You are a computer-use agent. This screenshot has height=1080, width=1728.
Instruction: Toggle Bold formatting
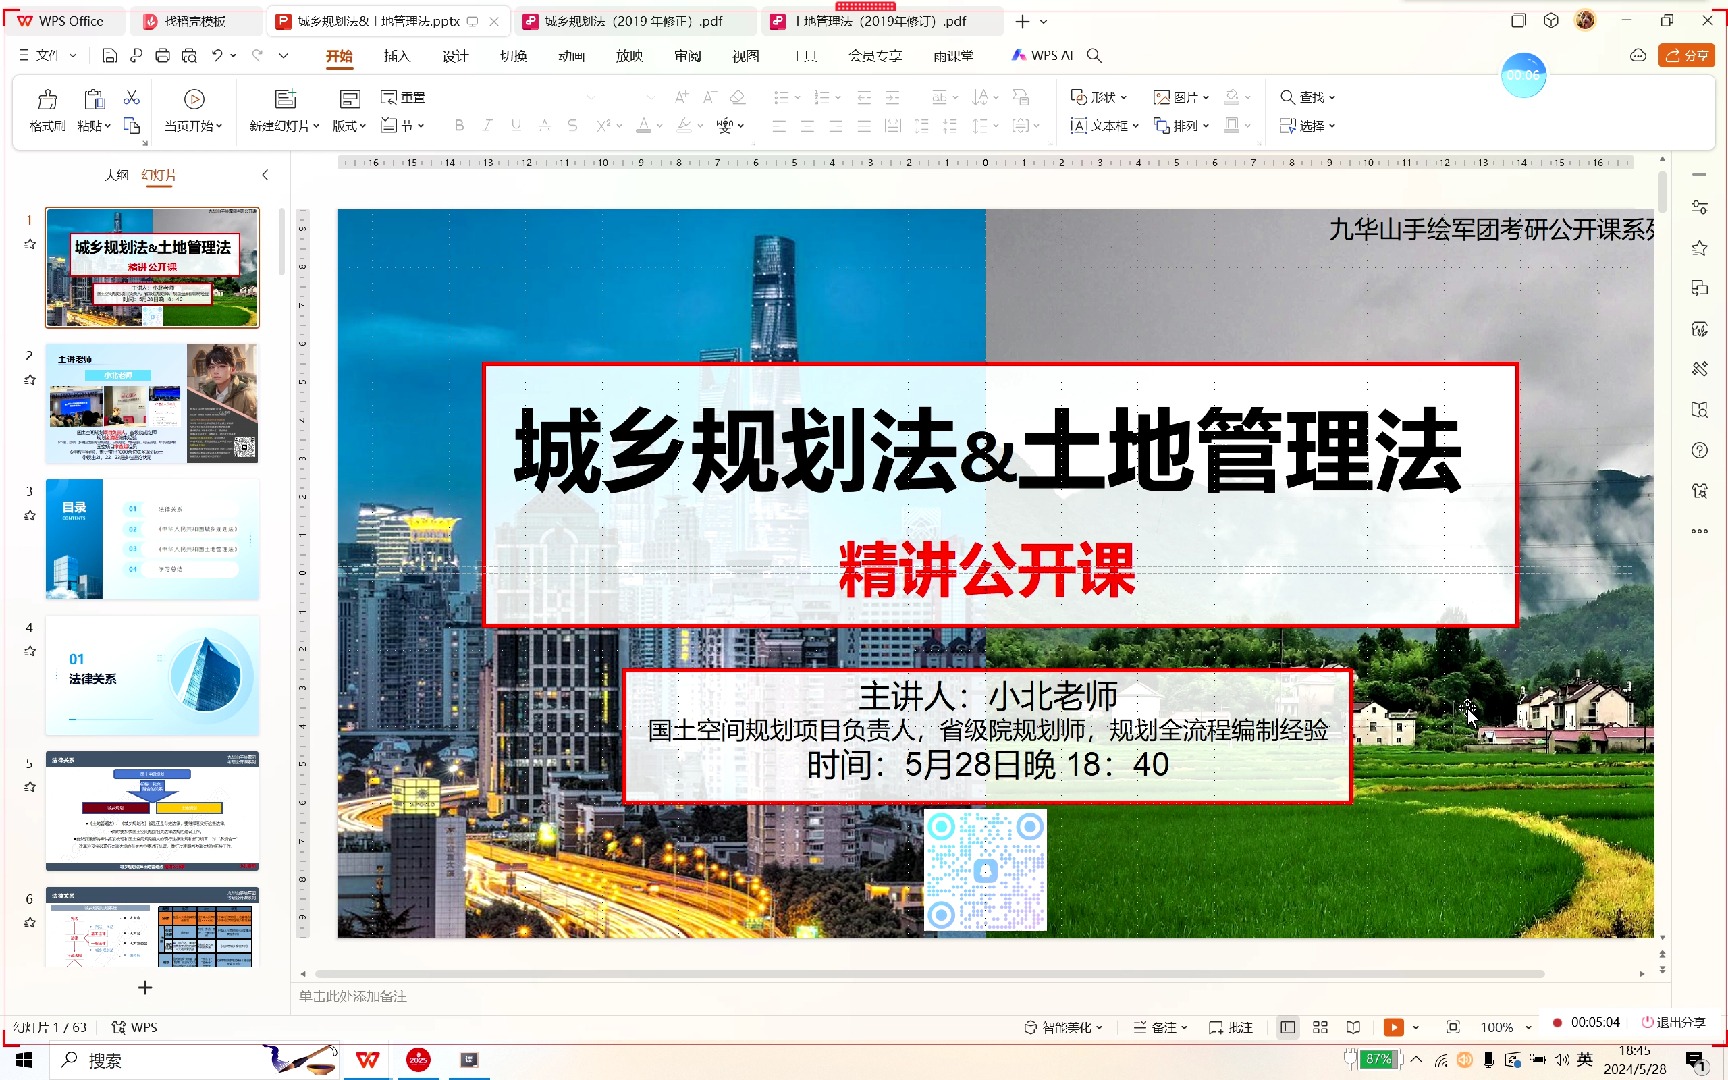click(x=459, y=125)
